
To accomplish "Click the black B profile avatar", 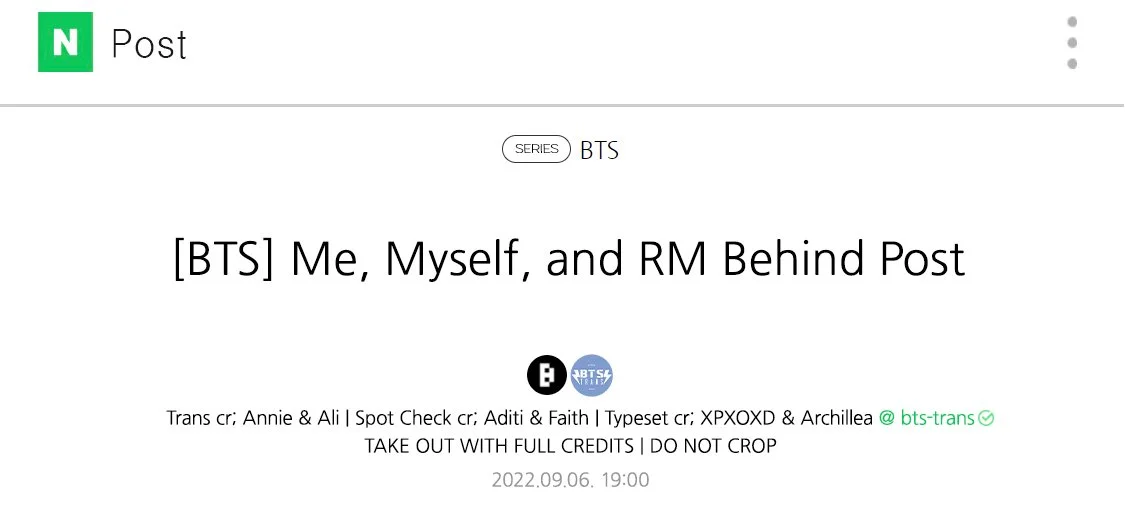I will [547, 375].
